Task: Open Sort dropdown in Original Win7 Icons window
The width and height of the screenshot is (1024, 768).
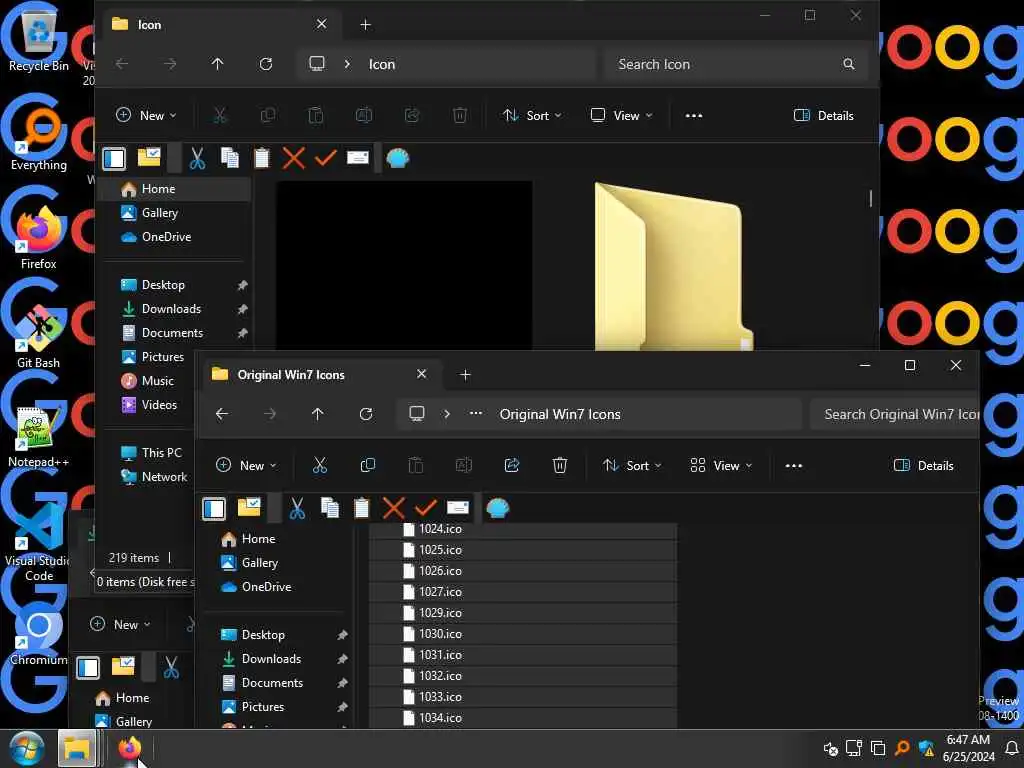Action: coord(632,466)
